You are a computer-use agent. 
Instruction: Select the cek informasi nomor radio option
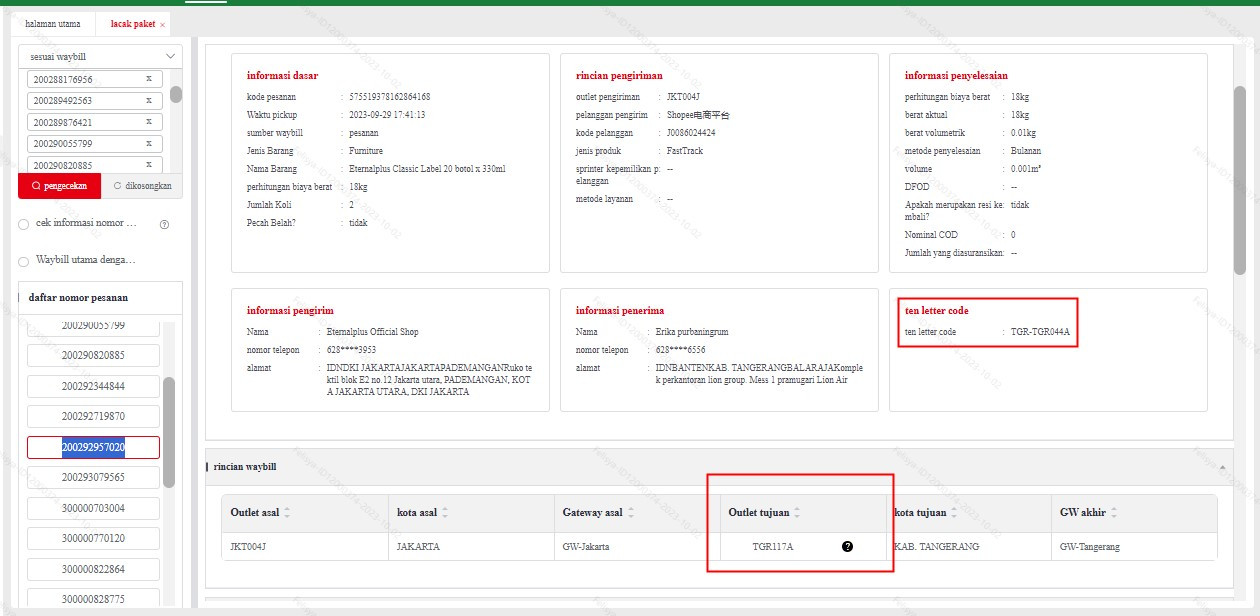click(24, 224)
